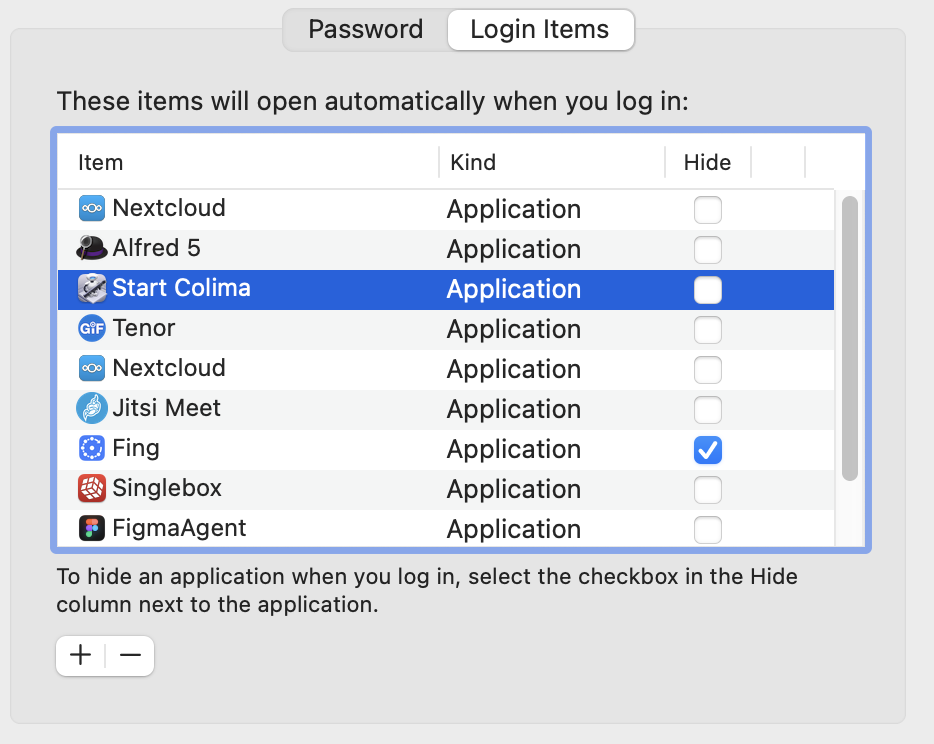This screenshot has height=744, width=934.
Task: Click the Singlebox icon
Action: tap(92, 488)
